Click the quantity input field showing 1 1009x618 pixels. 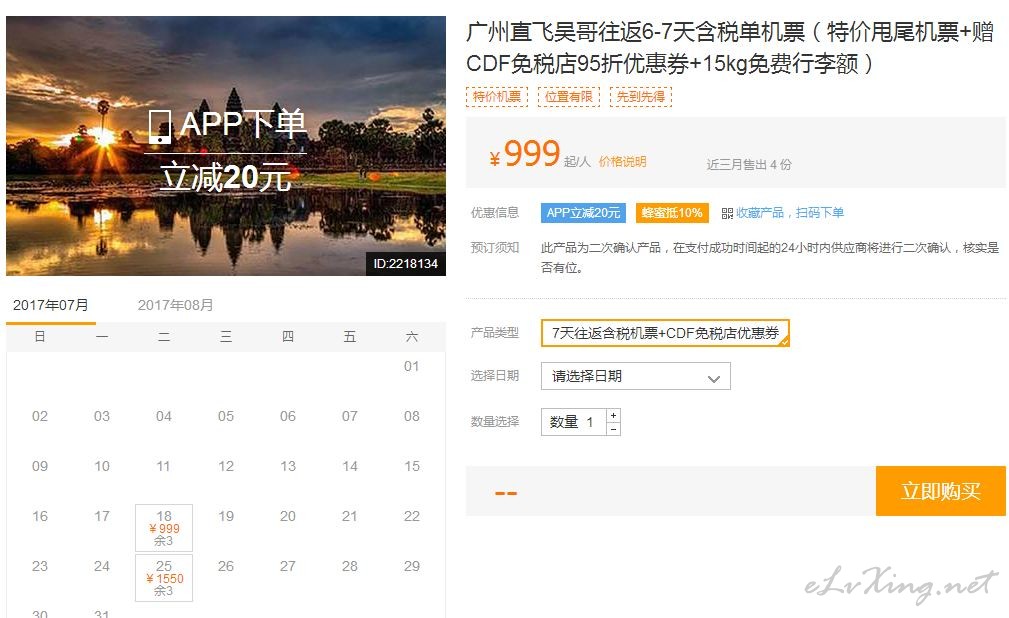[573, 422]
